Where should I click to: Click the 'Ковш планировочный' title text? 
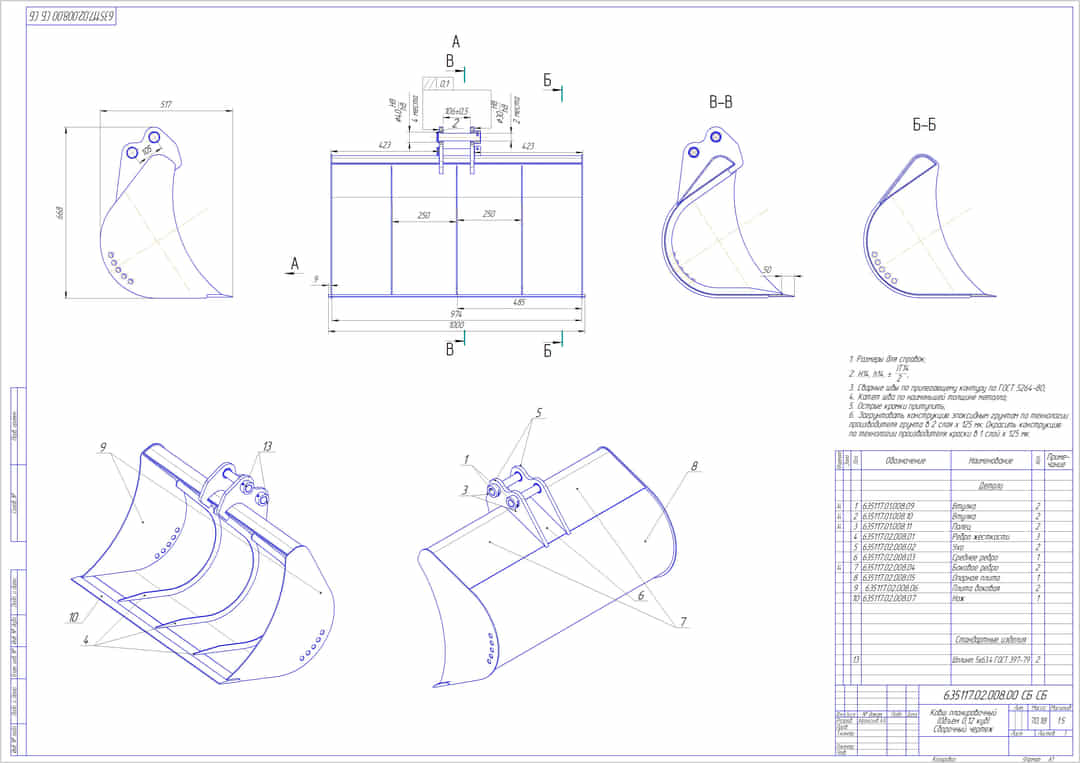tap(963, 713)
